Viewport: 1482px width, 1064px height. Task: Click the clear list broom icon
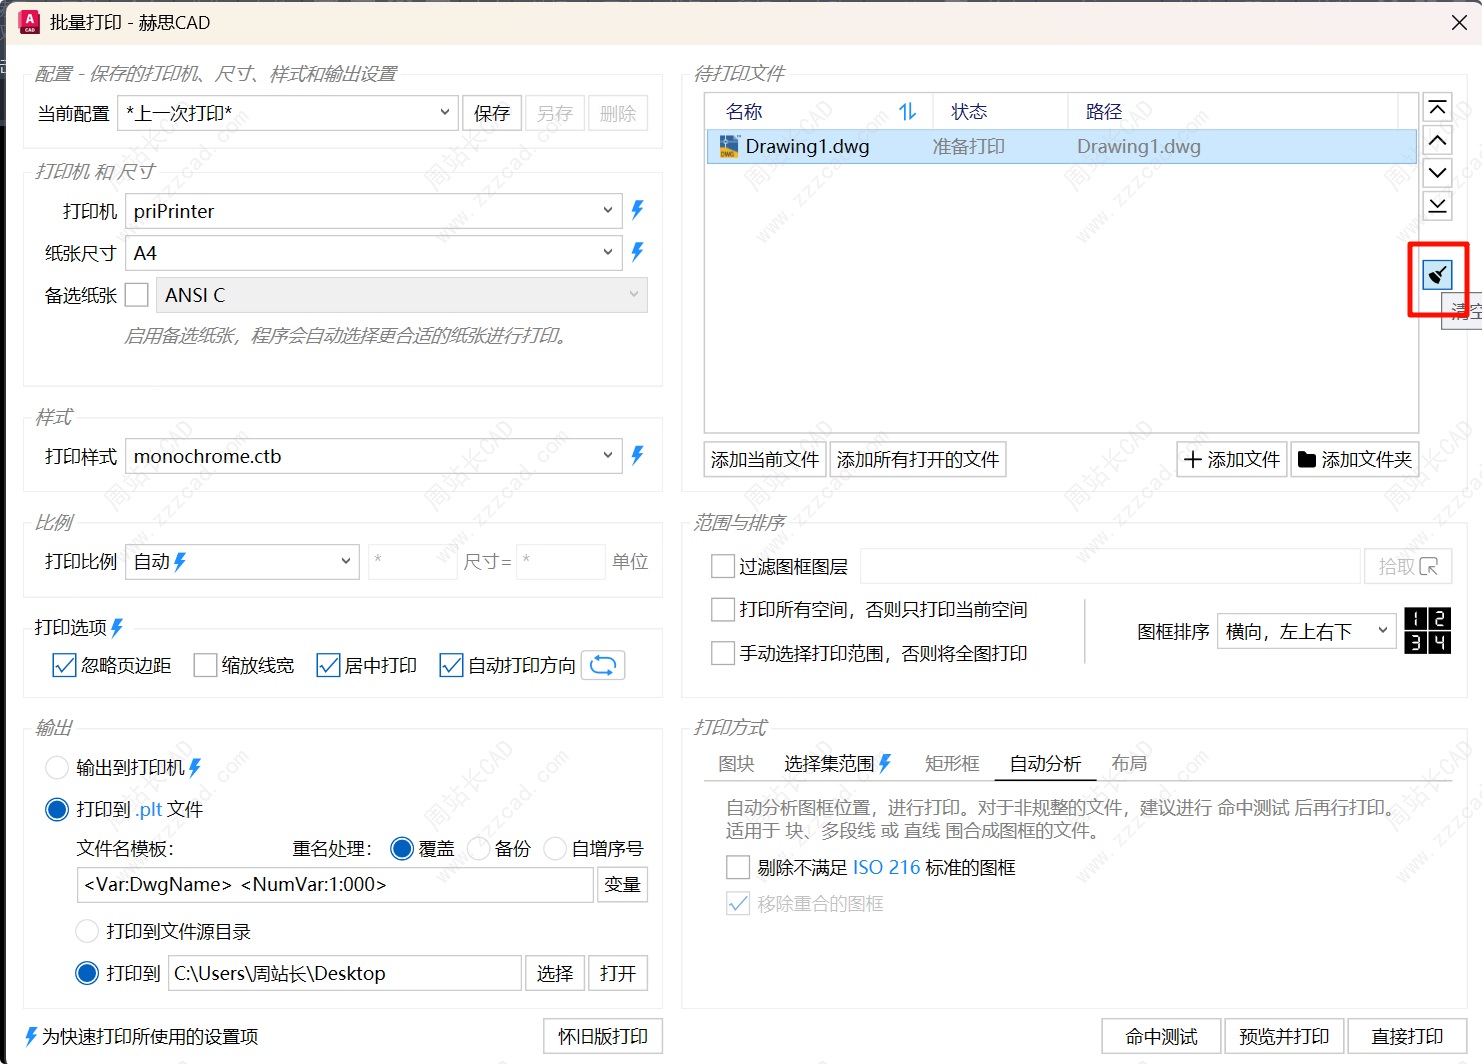click(1437, 274)
